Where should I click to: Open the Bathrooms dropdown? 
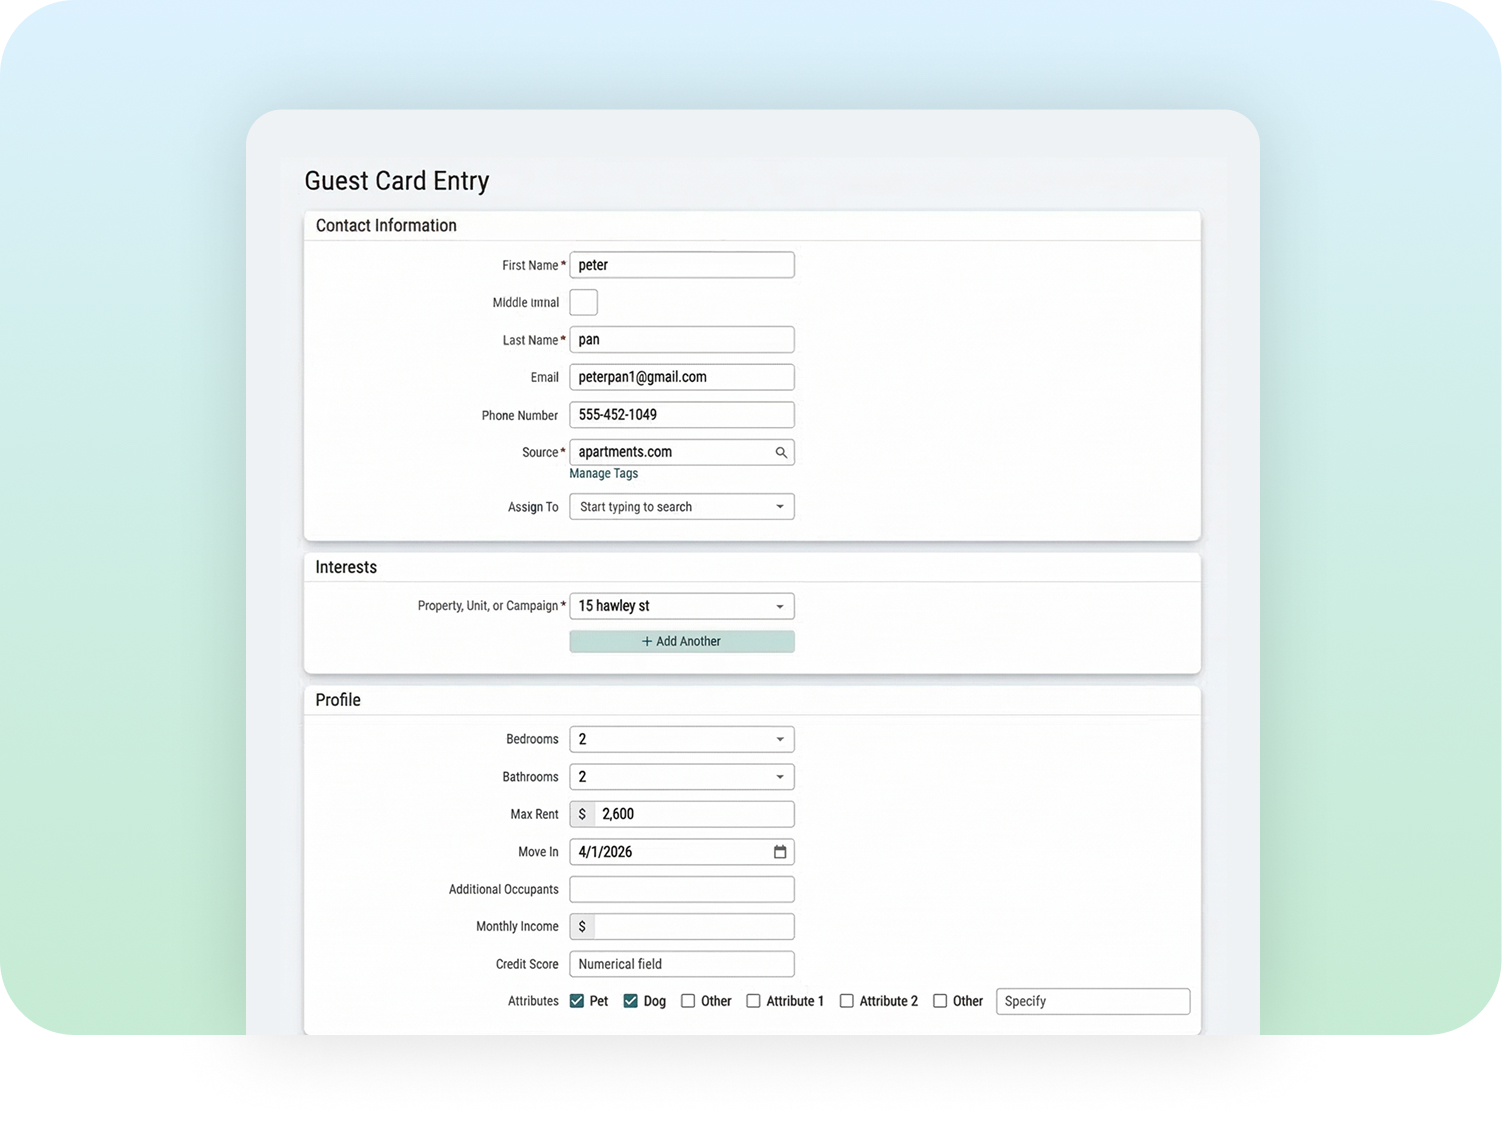(x=682, y=777)
